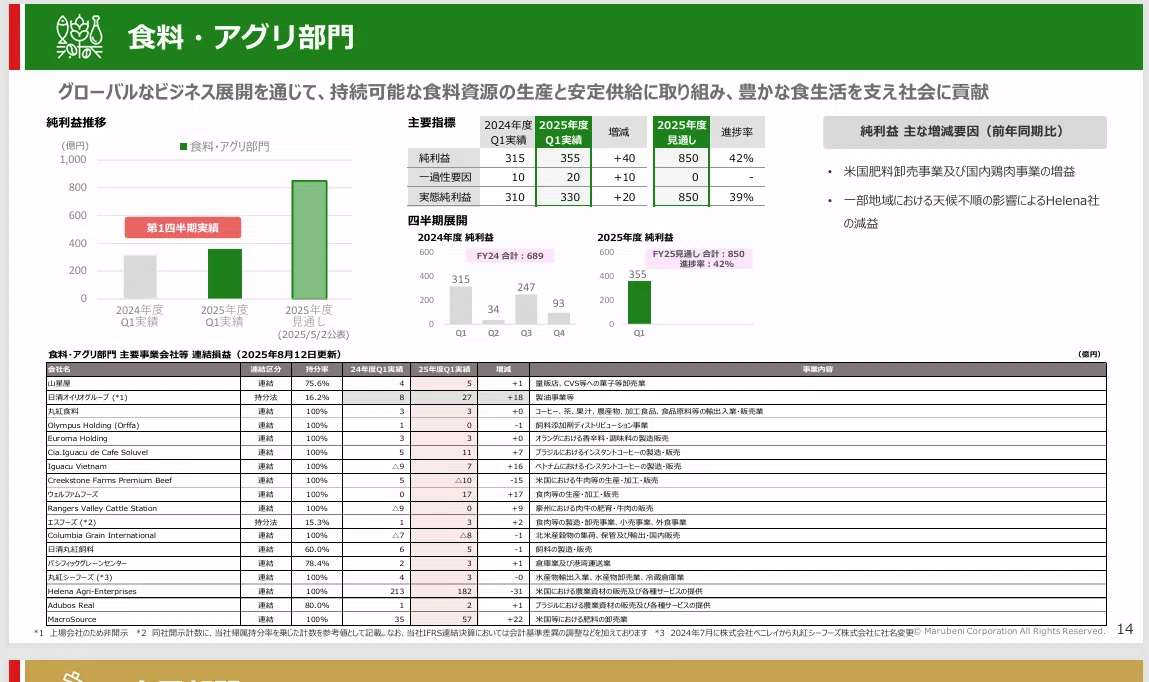
Task: Click the エスフーズ (*2) row name
Action: coord(72,522)
